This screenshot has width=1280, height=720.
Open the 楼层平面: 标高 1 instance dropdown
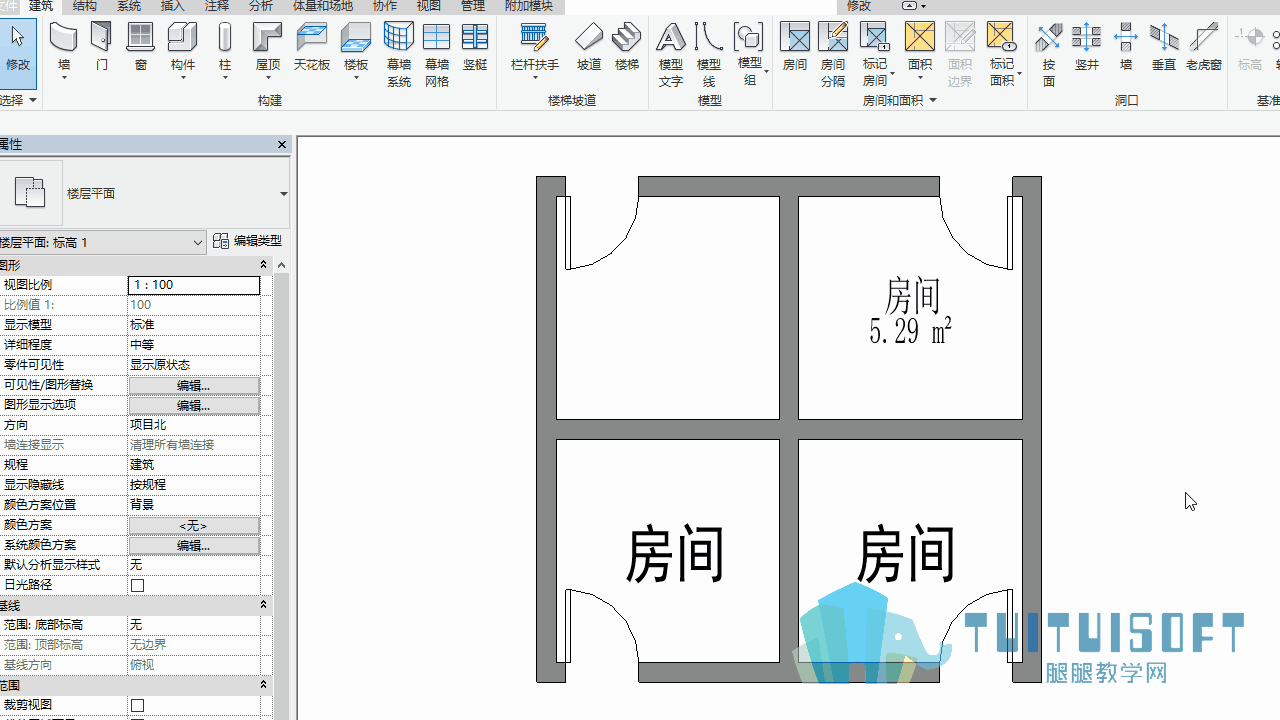(198, 242)
